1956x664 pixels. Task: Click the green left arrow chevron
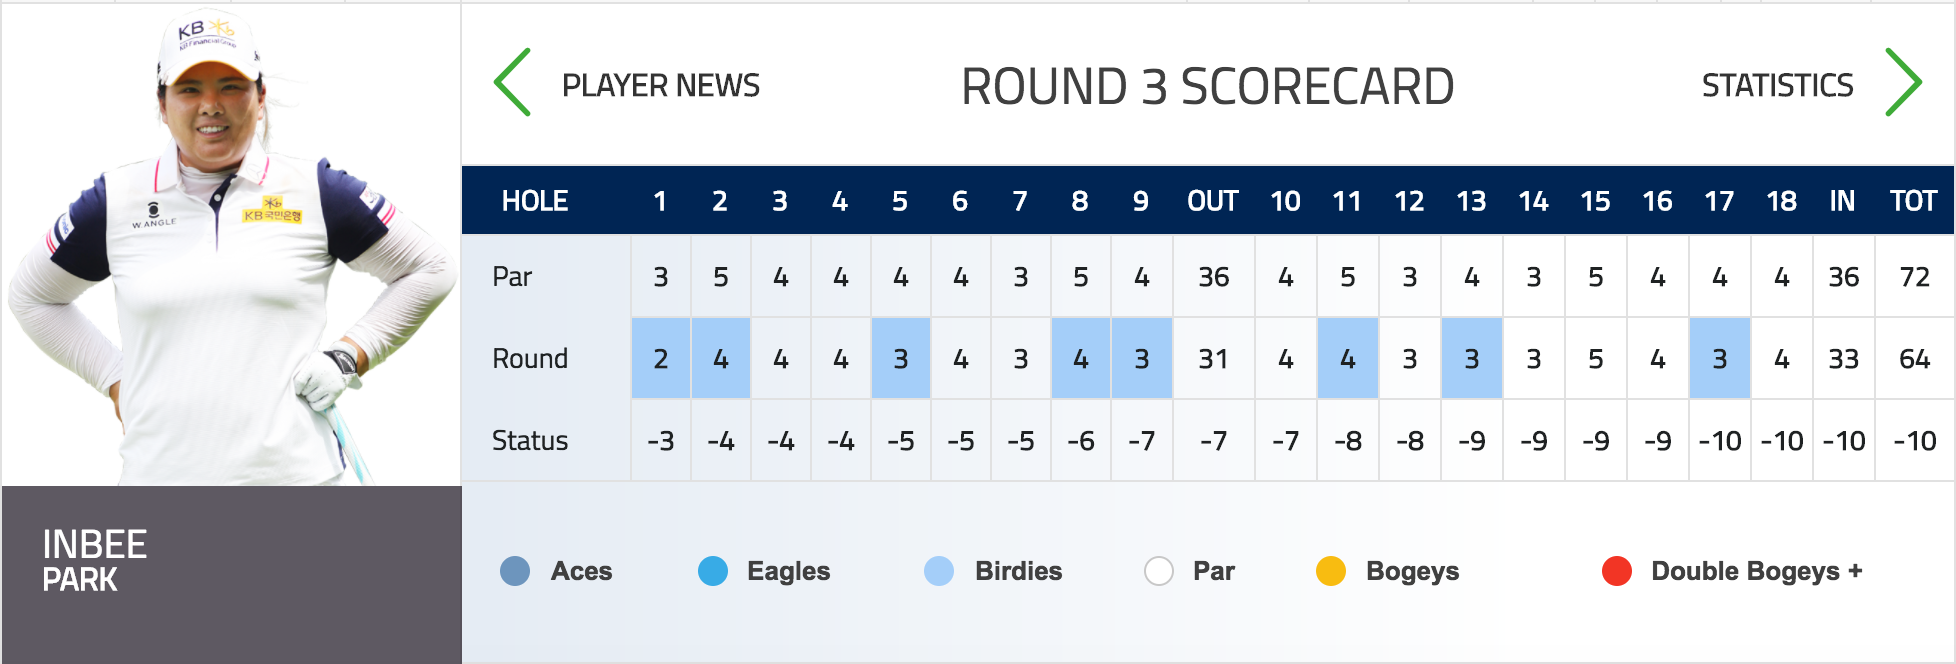[512, 83]
